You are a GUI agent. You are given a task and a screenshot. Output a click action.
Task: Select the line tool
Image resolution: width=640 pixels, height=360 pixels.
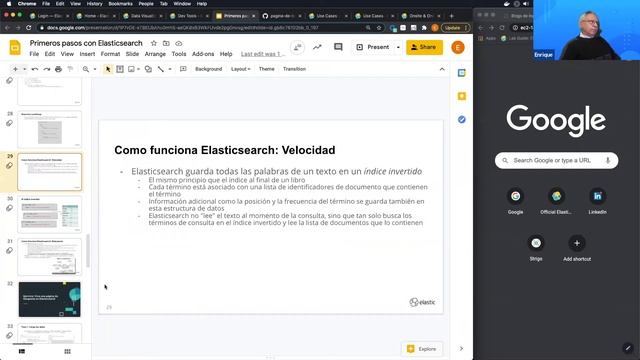(161, 69)
